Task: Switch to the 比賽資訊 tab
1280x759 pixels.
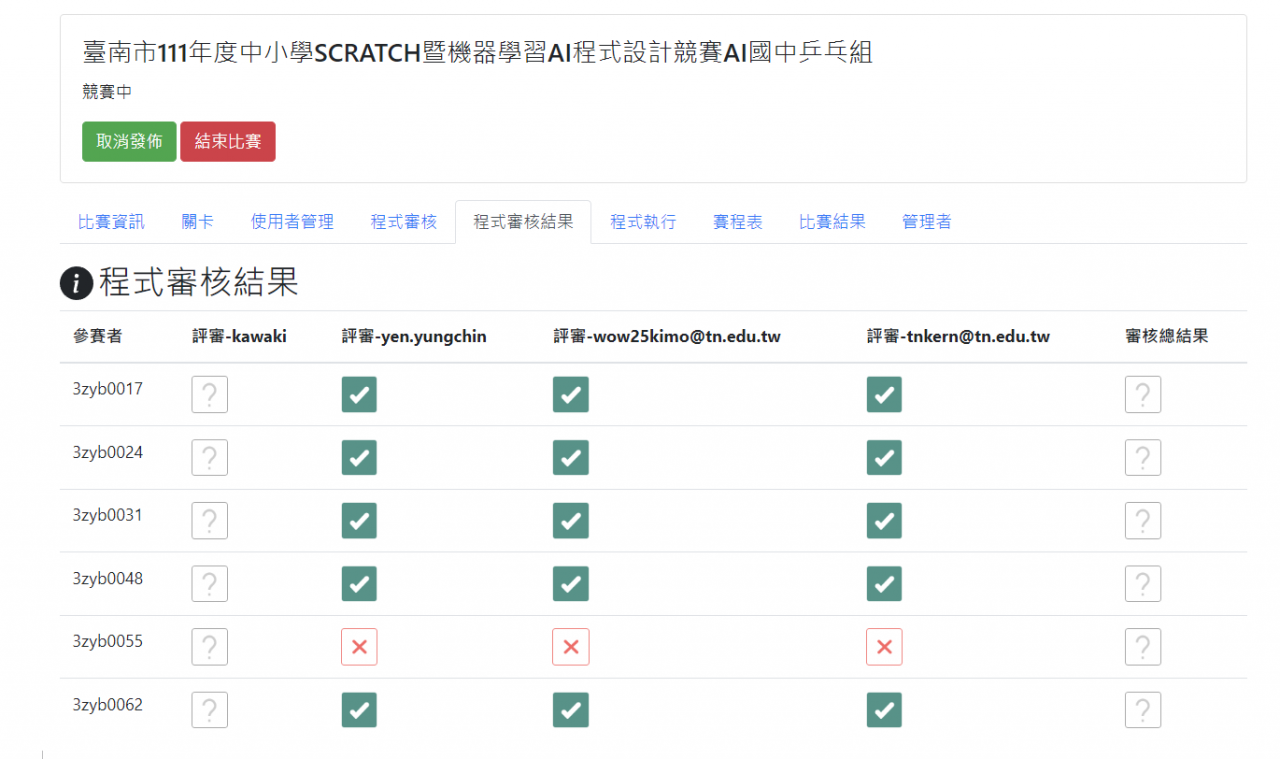Action: [x=111, y=222]
